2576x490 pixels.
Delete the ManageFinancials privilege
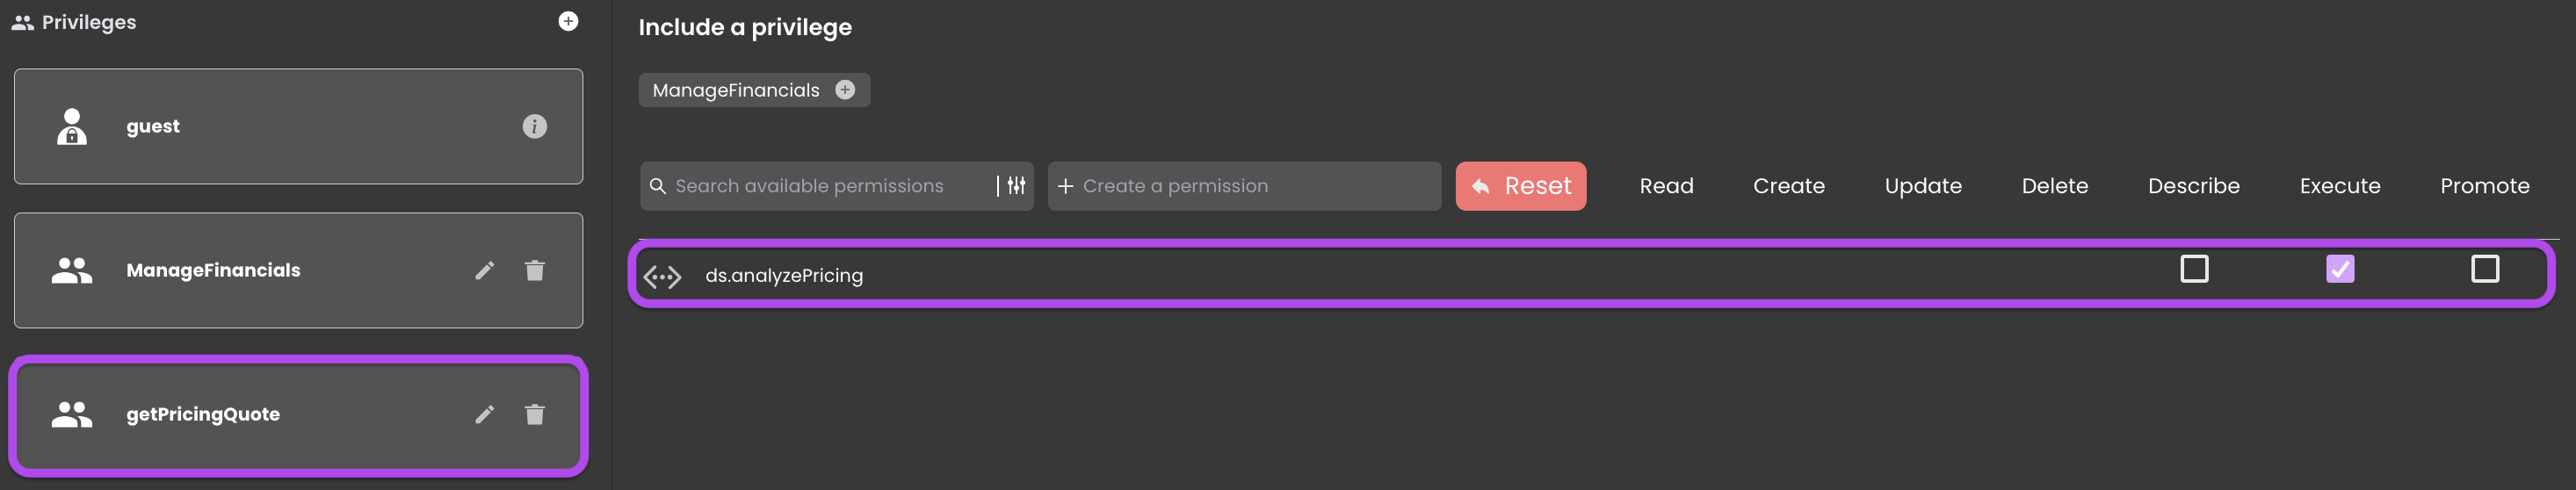tap(535, 270)
